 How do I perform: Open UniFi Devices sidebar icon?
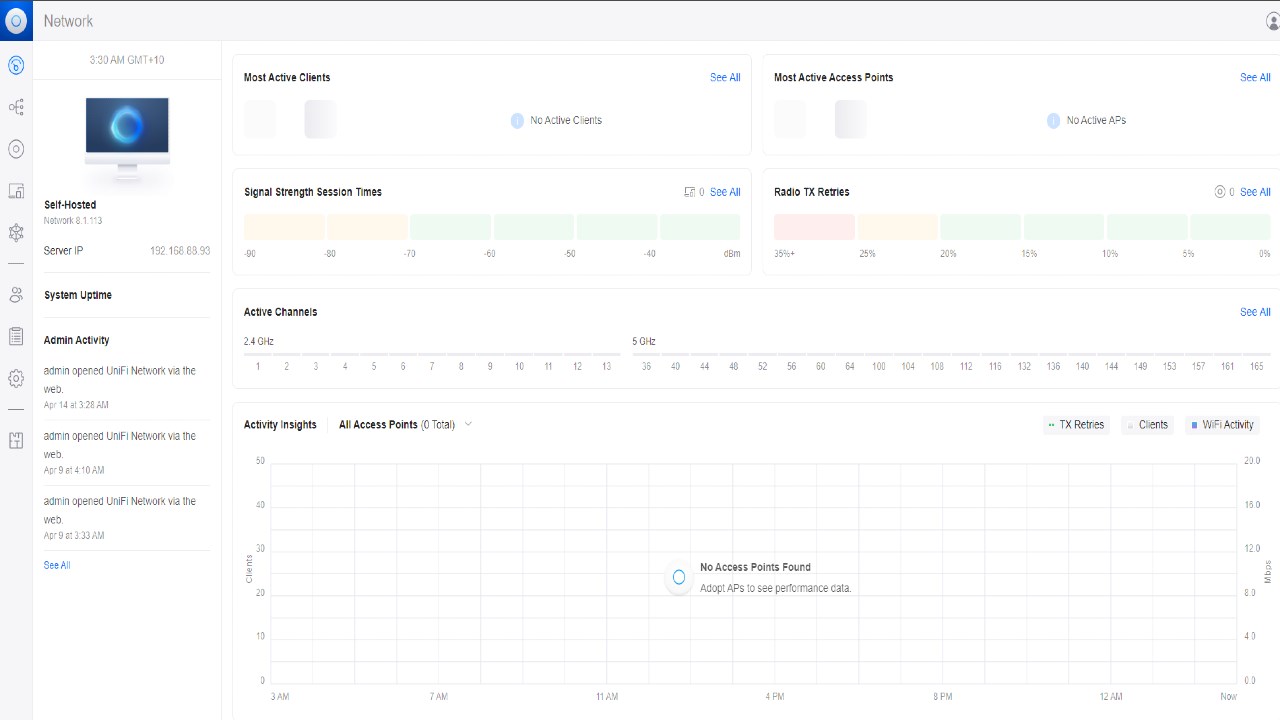pos(16,149)
